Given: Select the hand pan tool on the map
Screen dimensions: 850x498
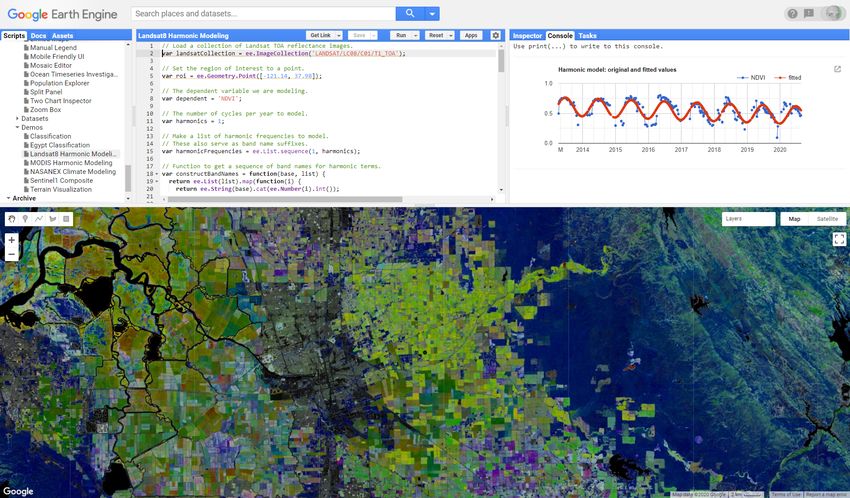Looking at the screenshot, I should point(11,219).
